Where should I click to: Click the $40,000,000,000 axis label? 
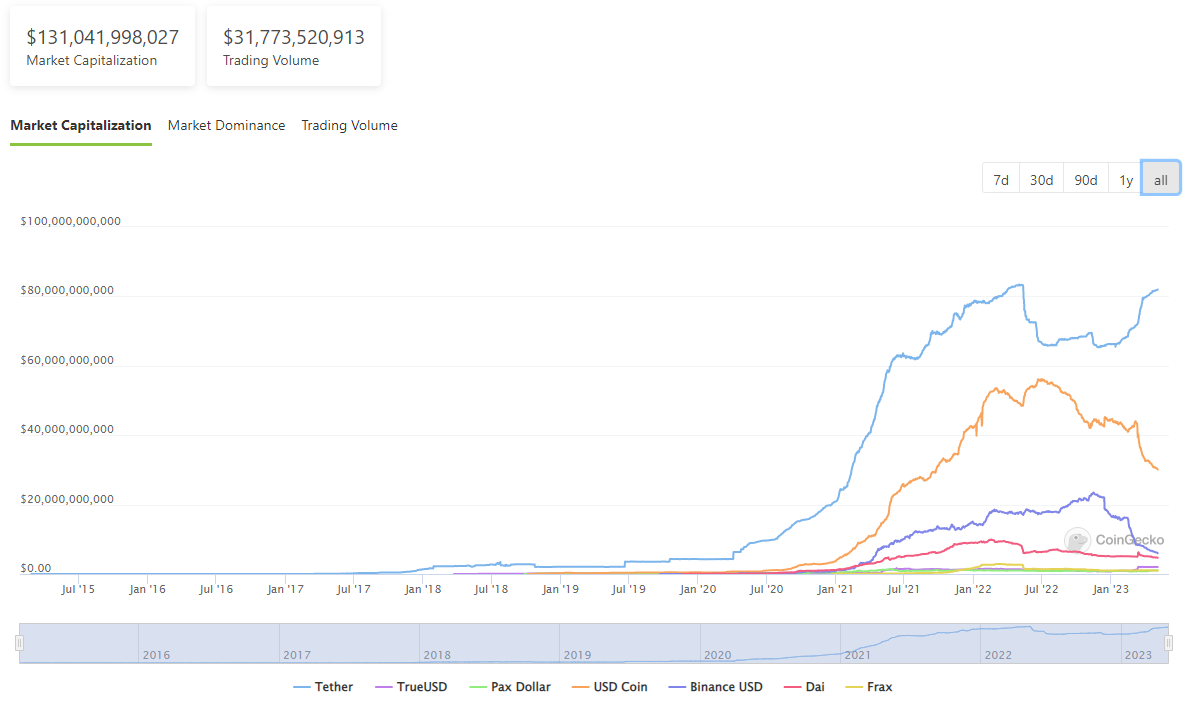[67, 429]
